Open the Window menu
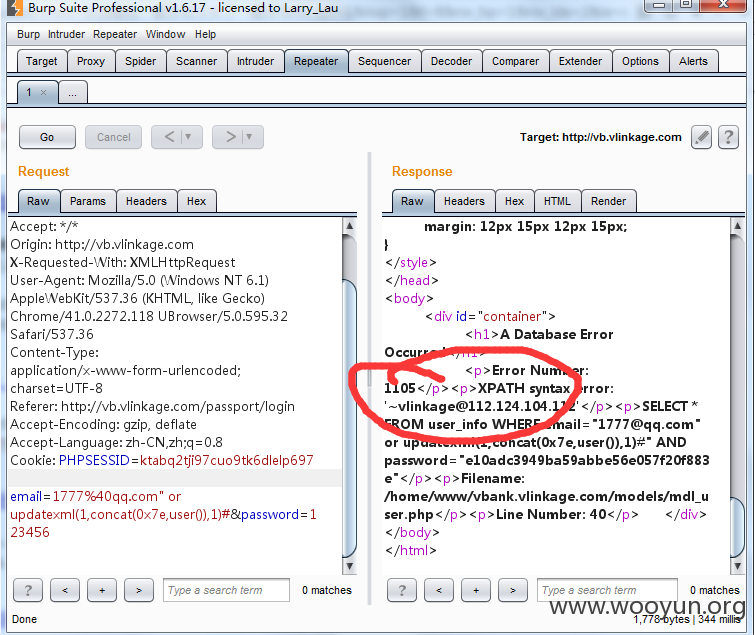 coord(166,34)
